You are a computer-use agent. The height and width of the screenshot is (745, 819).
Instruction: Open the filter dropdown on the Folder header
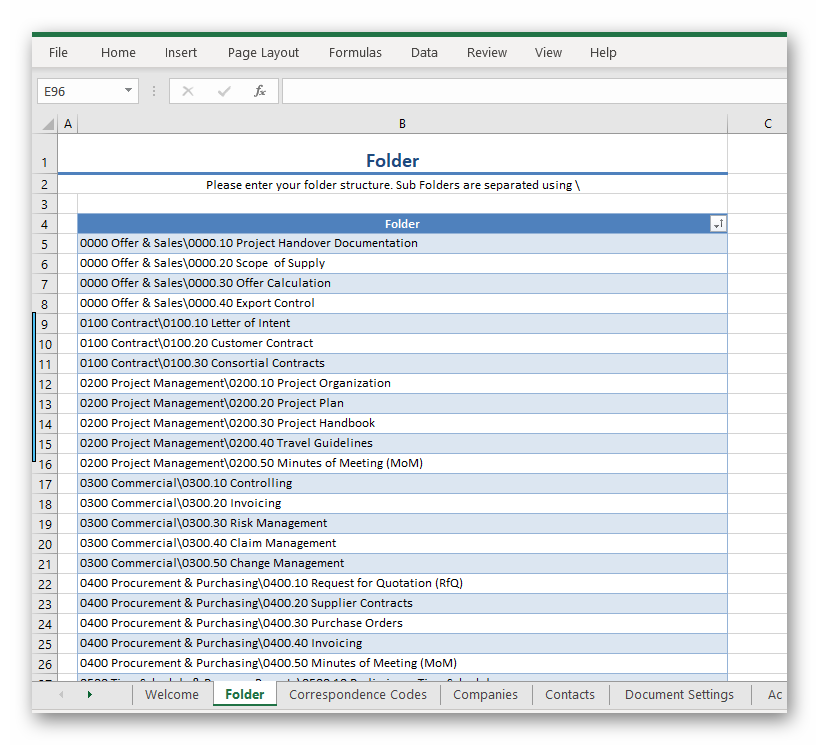718,223
